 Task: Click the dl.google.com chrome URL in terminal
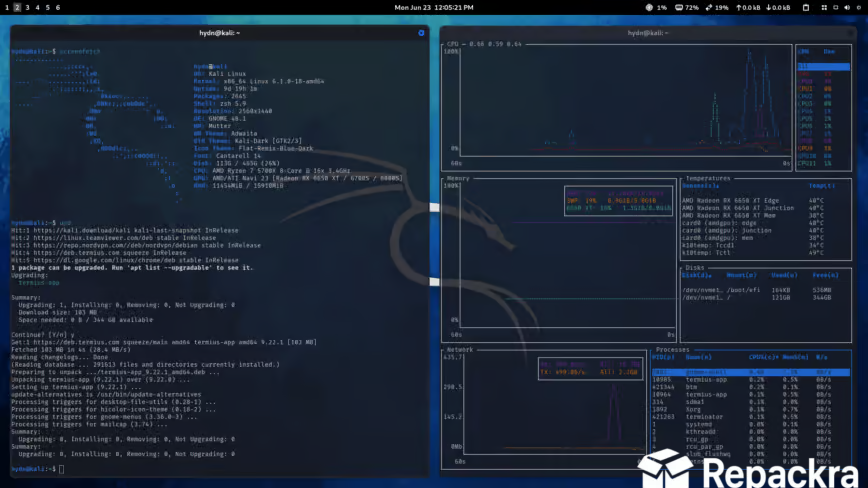[105, 261]
